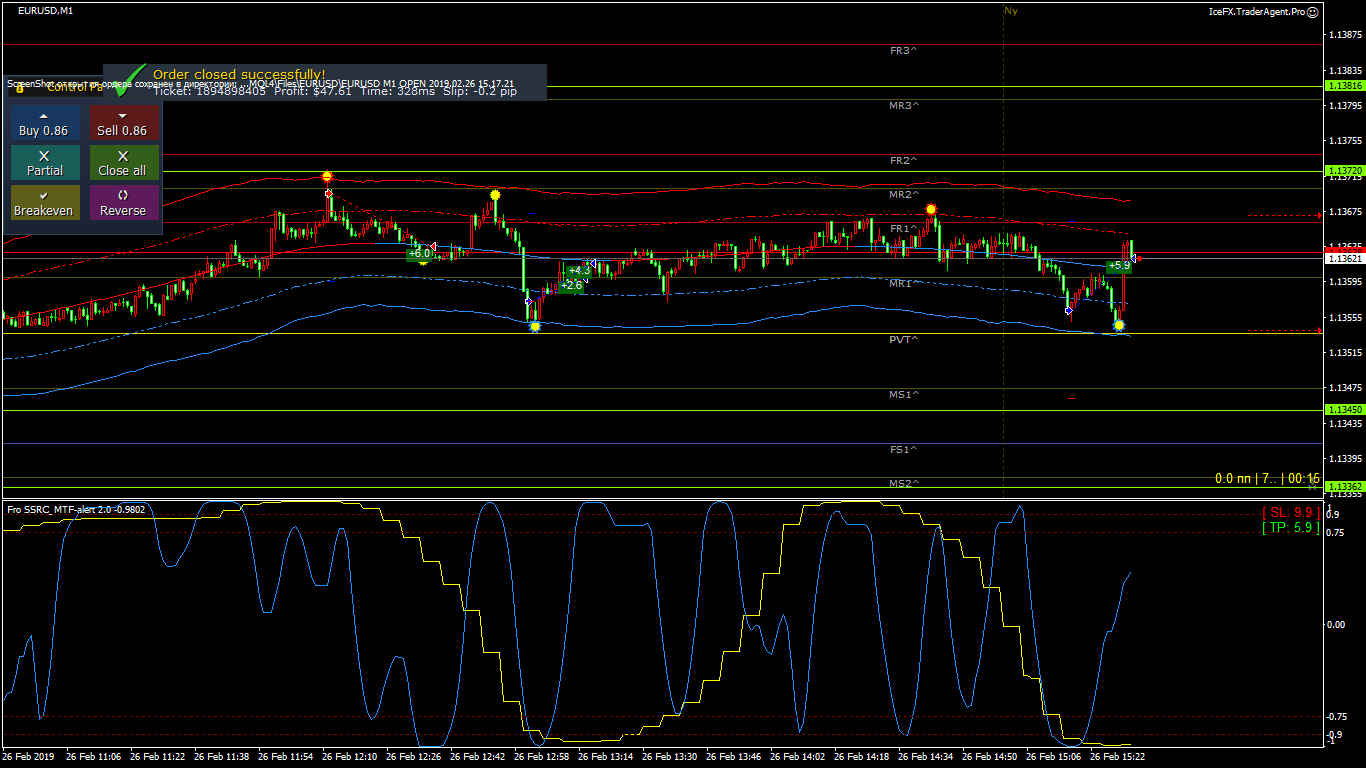
Task: Click the 0.00 indicator scale value
Action: click(1335, 625)
